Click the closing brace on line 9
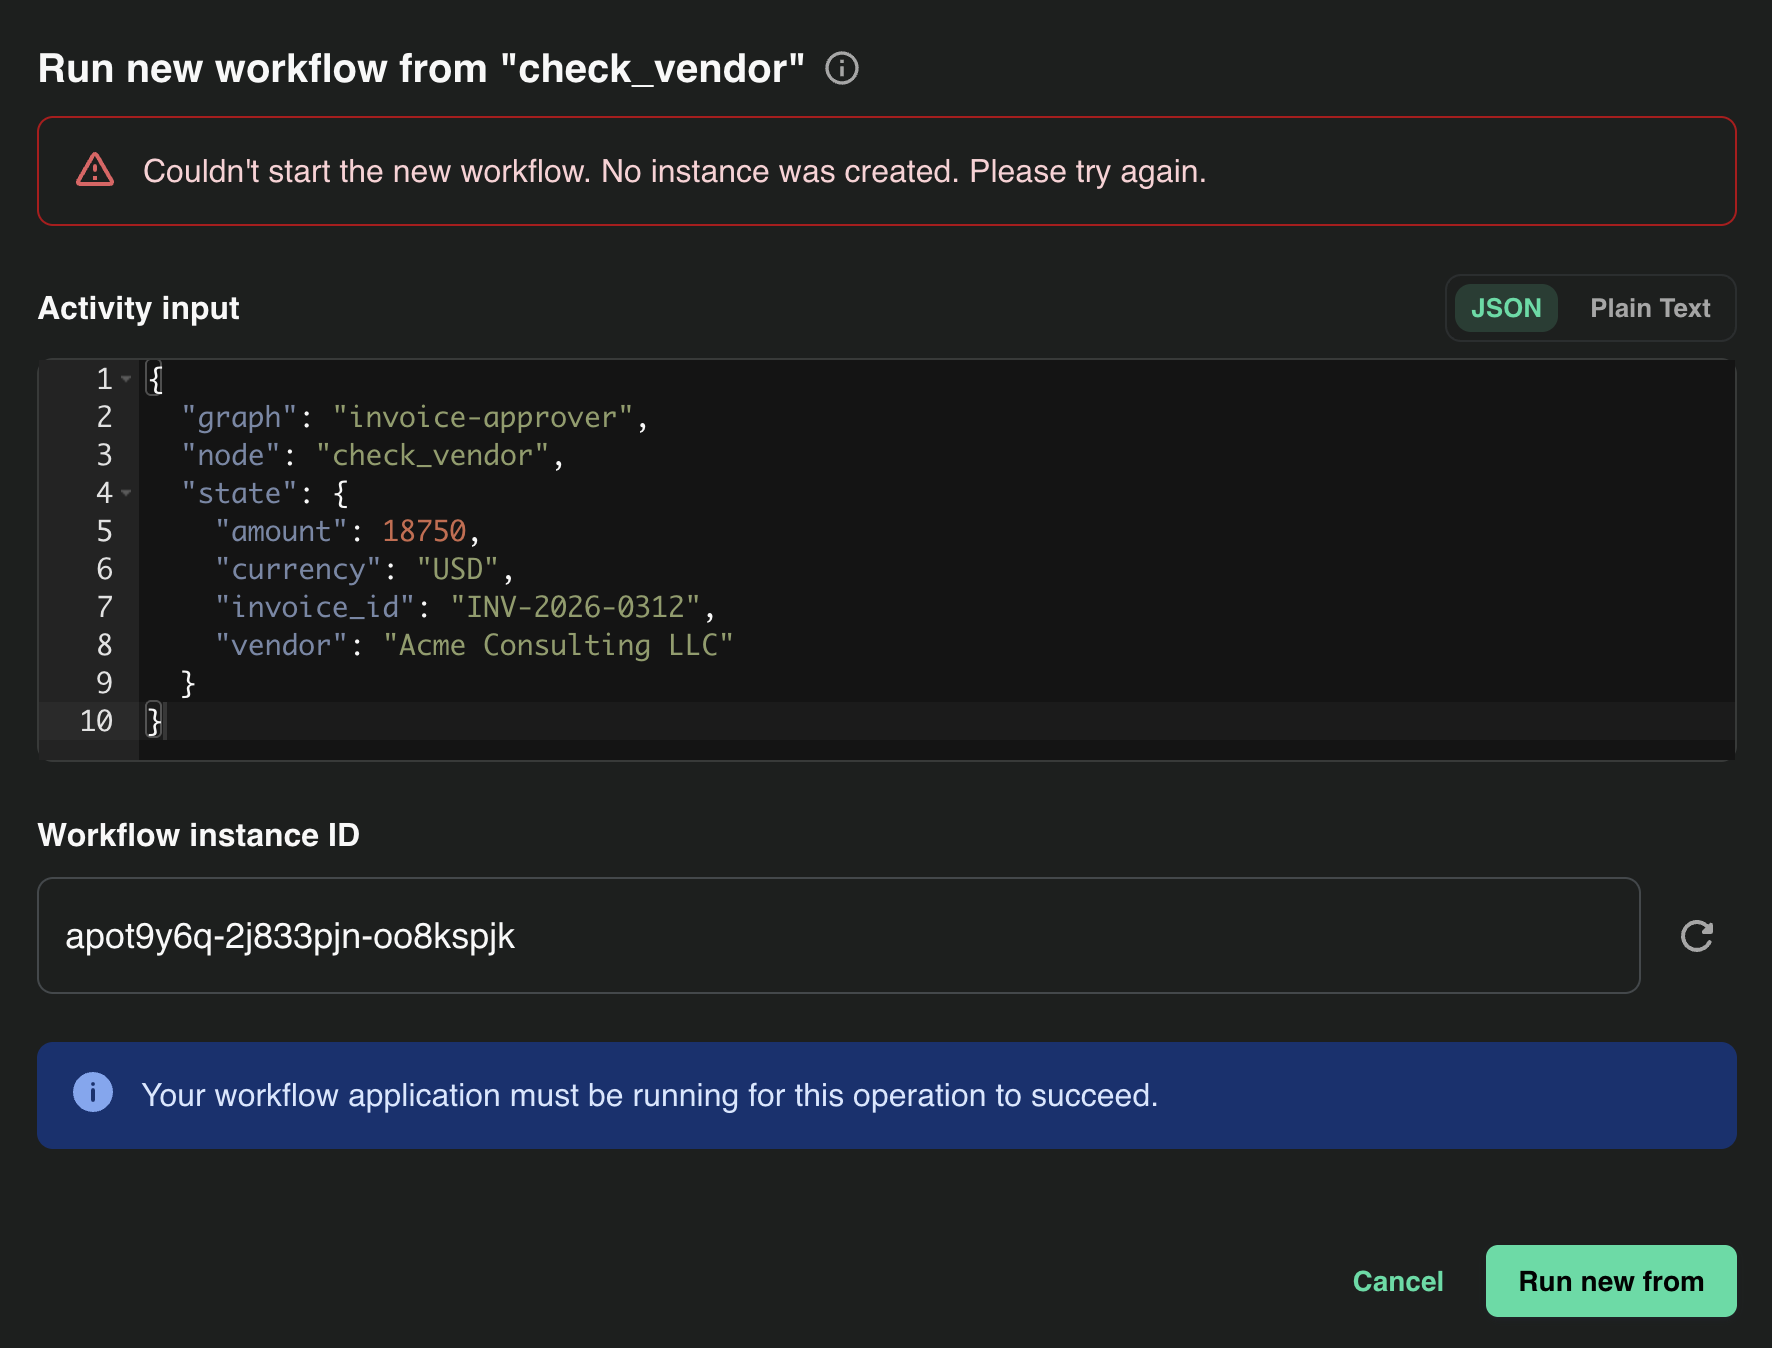The width and height of the screenshot is (1772, 1348). pos(188,683)
